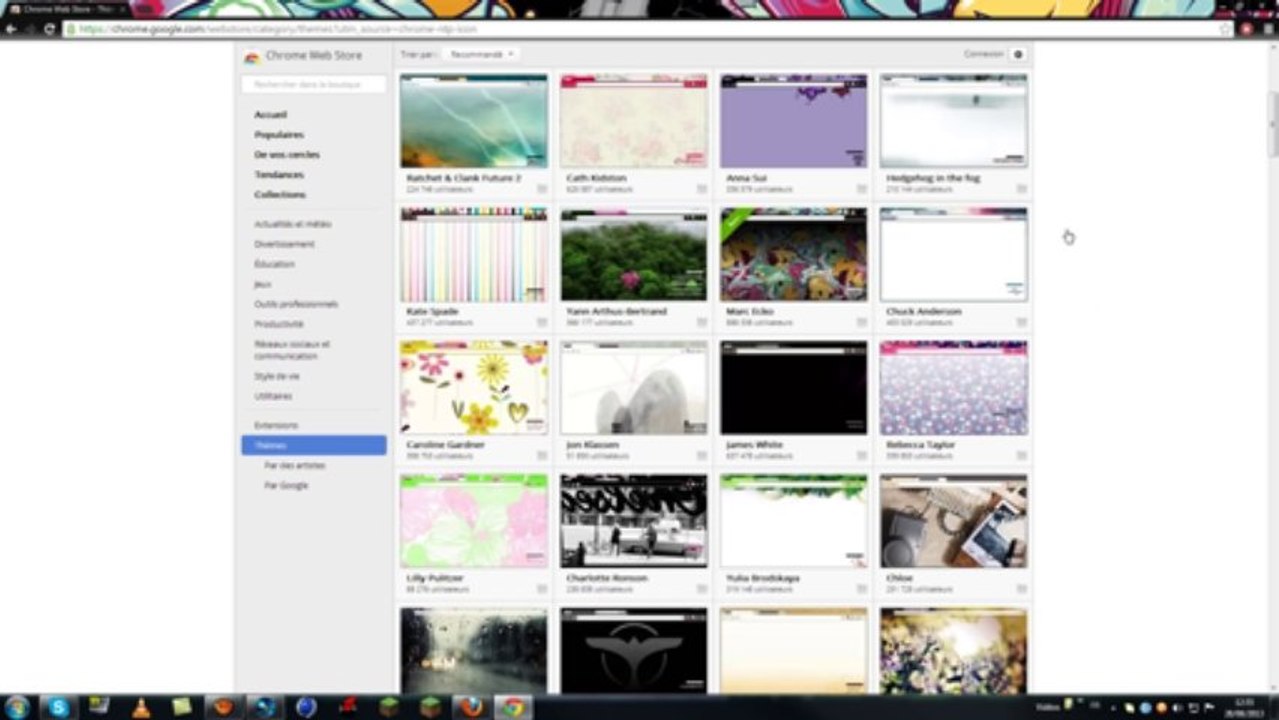Focus the store search box
Viewport: 1279px width, 720px height.
313,85
